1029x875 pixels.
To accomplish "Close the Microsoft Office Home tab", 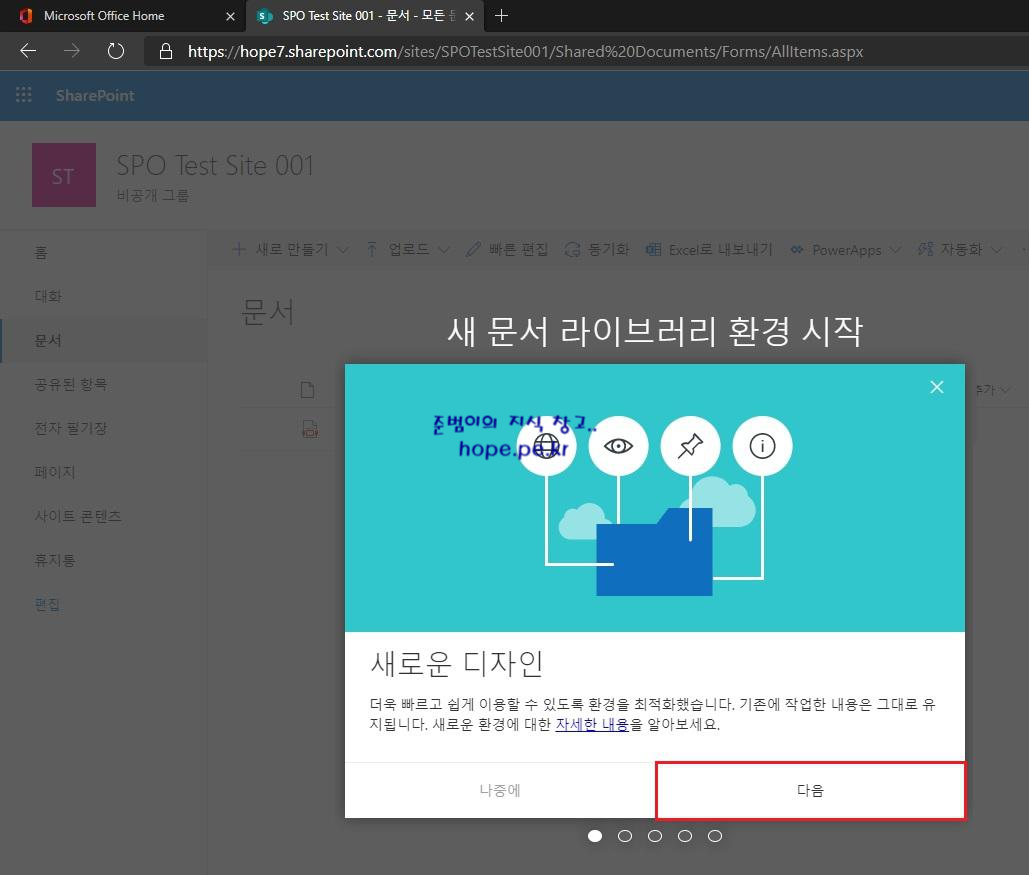I will (x=230, y=16).
